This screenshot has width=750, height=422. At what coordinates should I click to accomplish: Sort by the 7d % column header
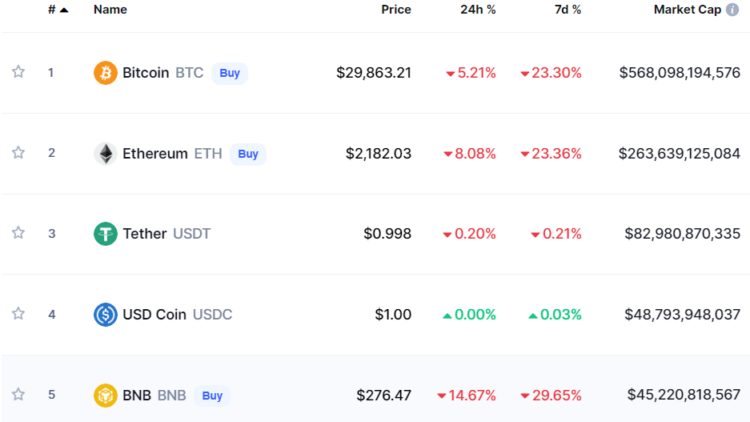[568, 10]
